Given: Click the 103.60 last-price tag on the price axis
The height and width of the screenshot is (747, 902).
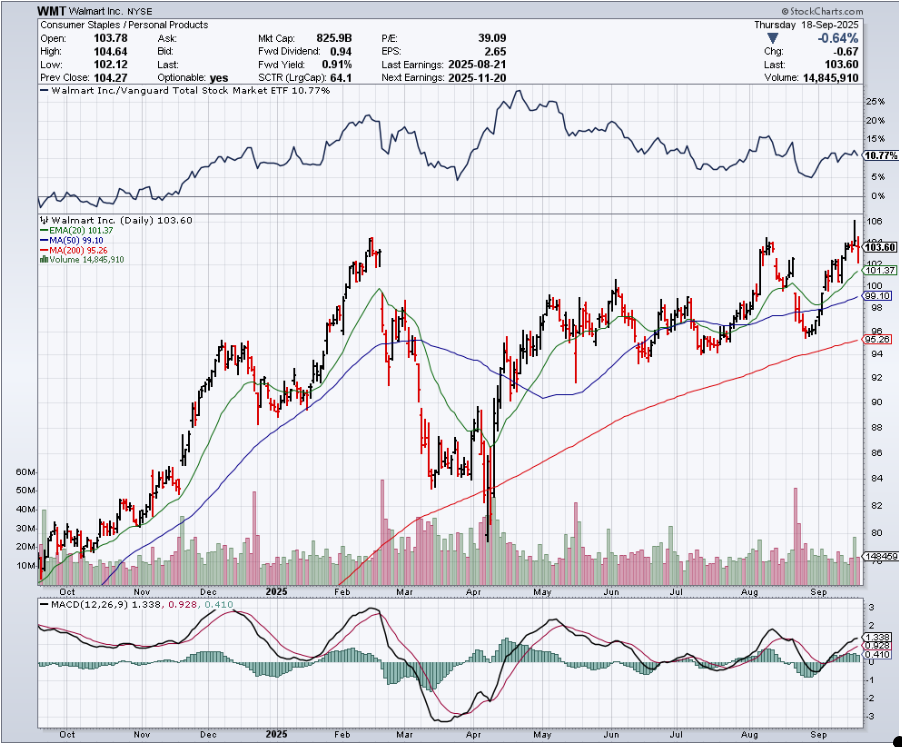Looking at the screenshot, I should [881, 247].
